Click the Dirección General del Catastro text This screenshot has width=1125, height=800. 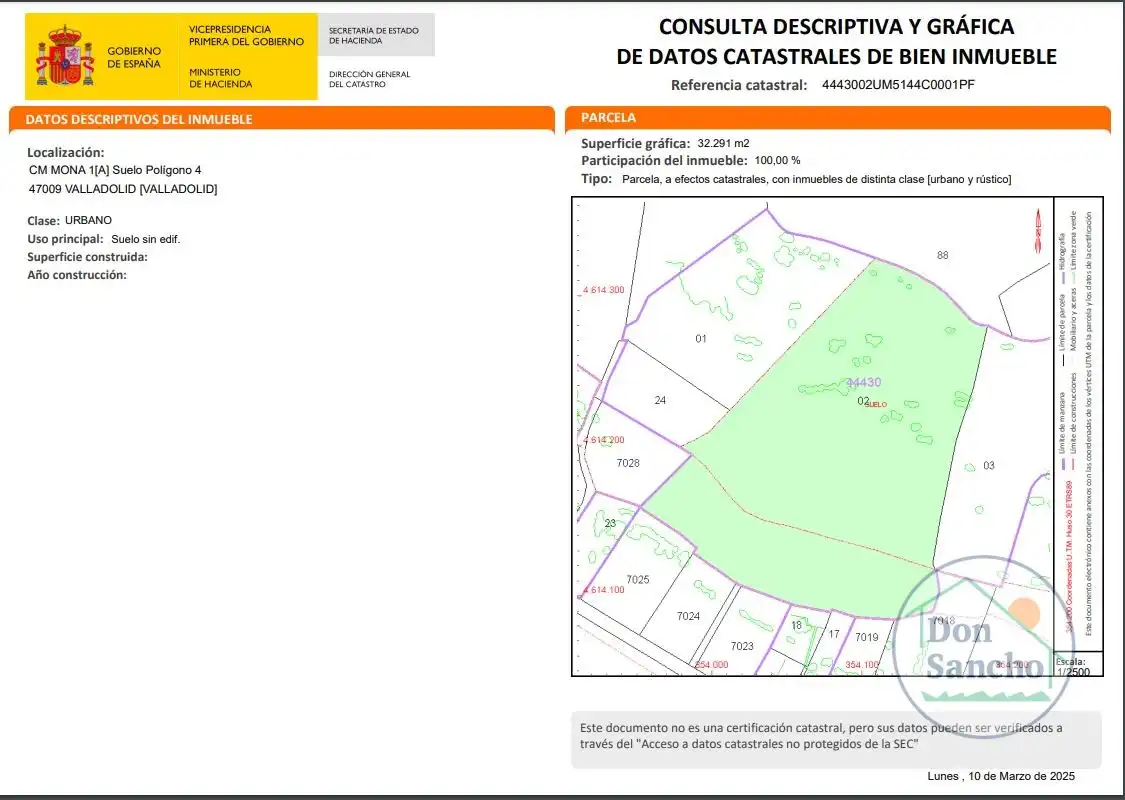click(x=369, y=79)
